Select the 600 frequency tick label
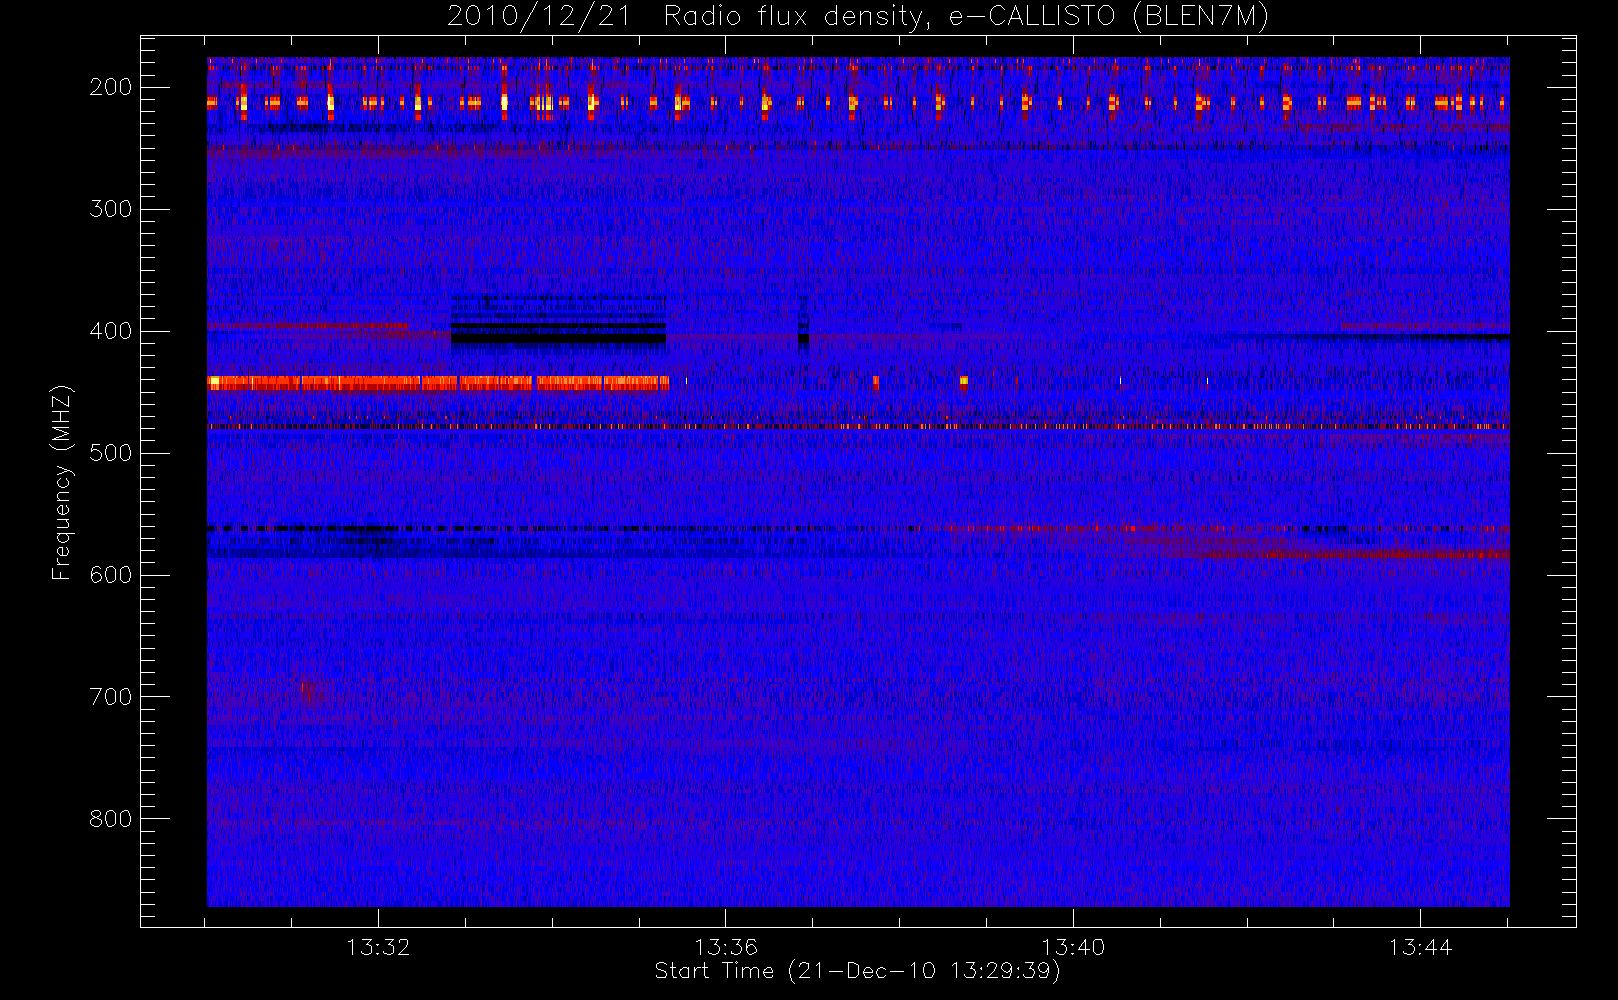The image size is (1618, 1000). pos(111,575)
